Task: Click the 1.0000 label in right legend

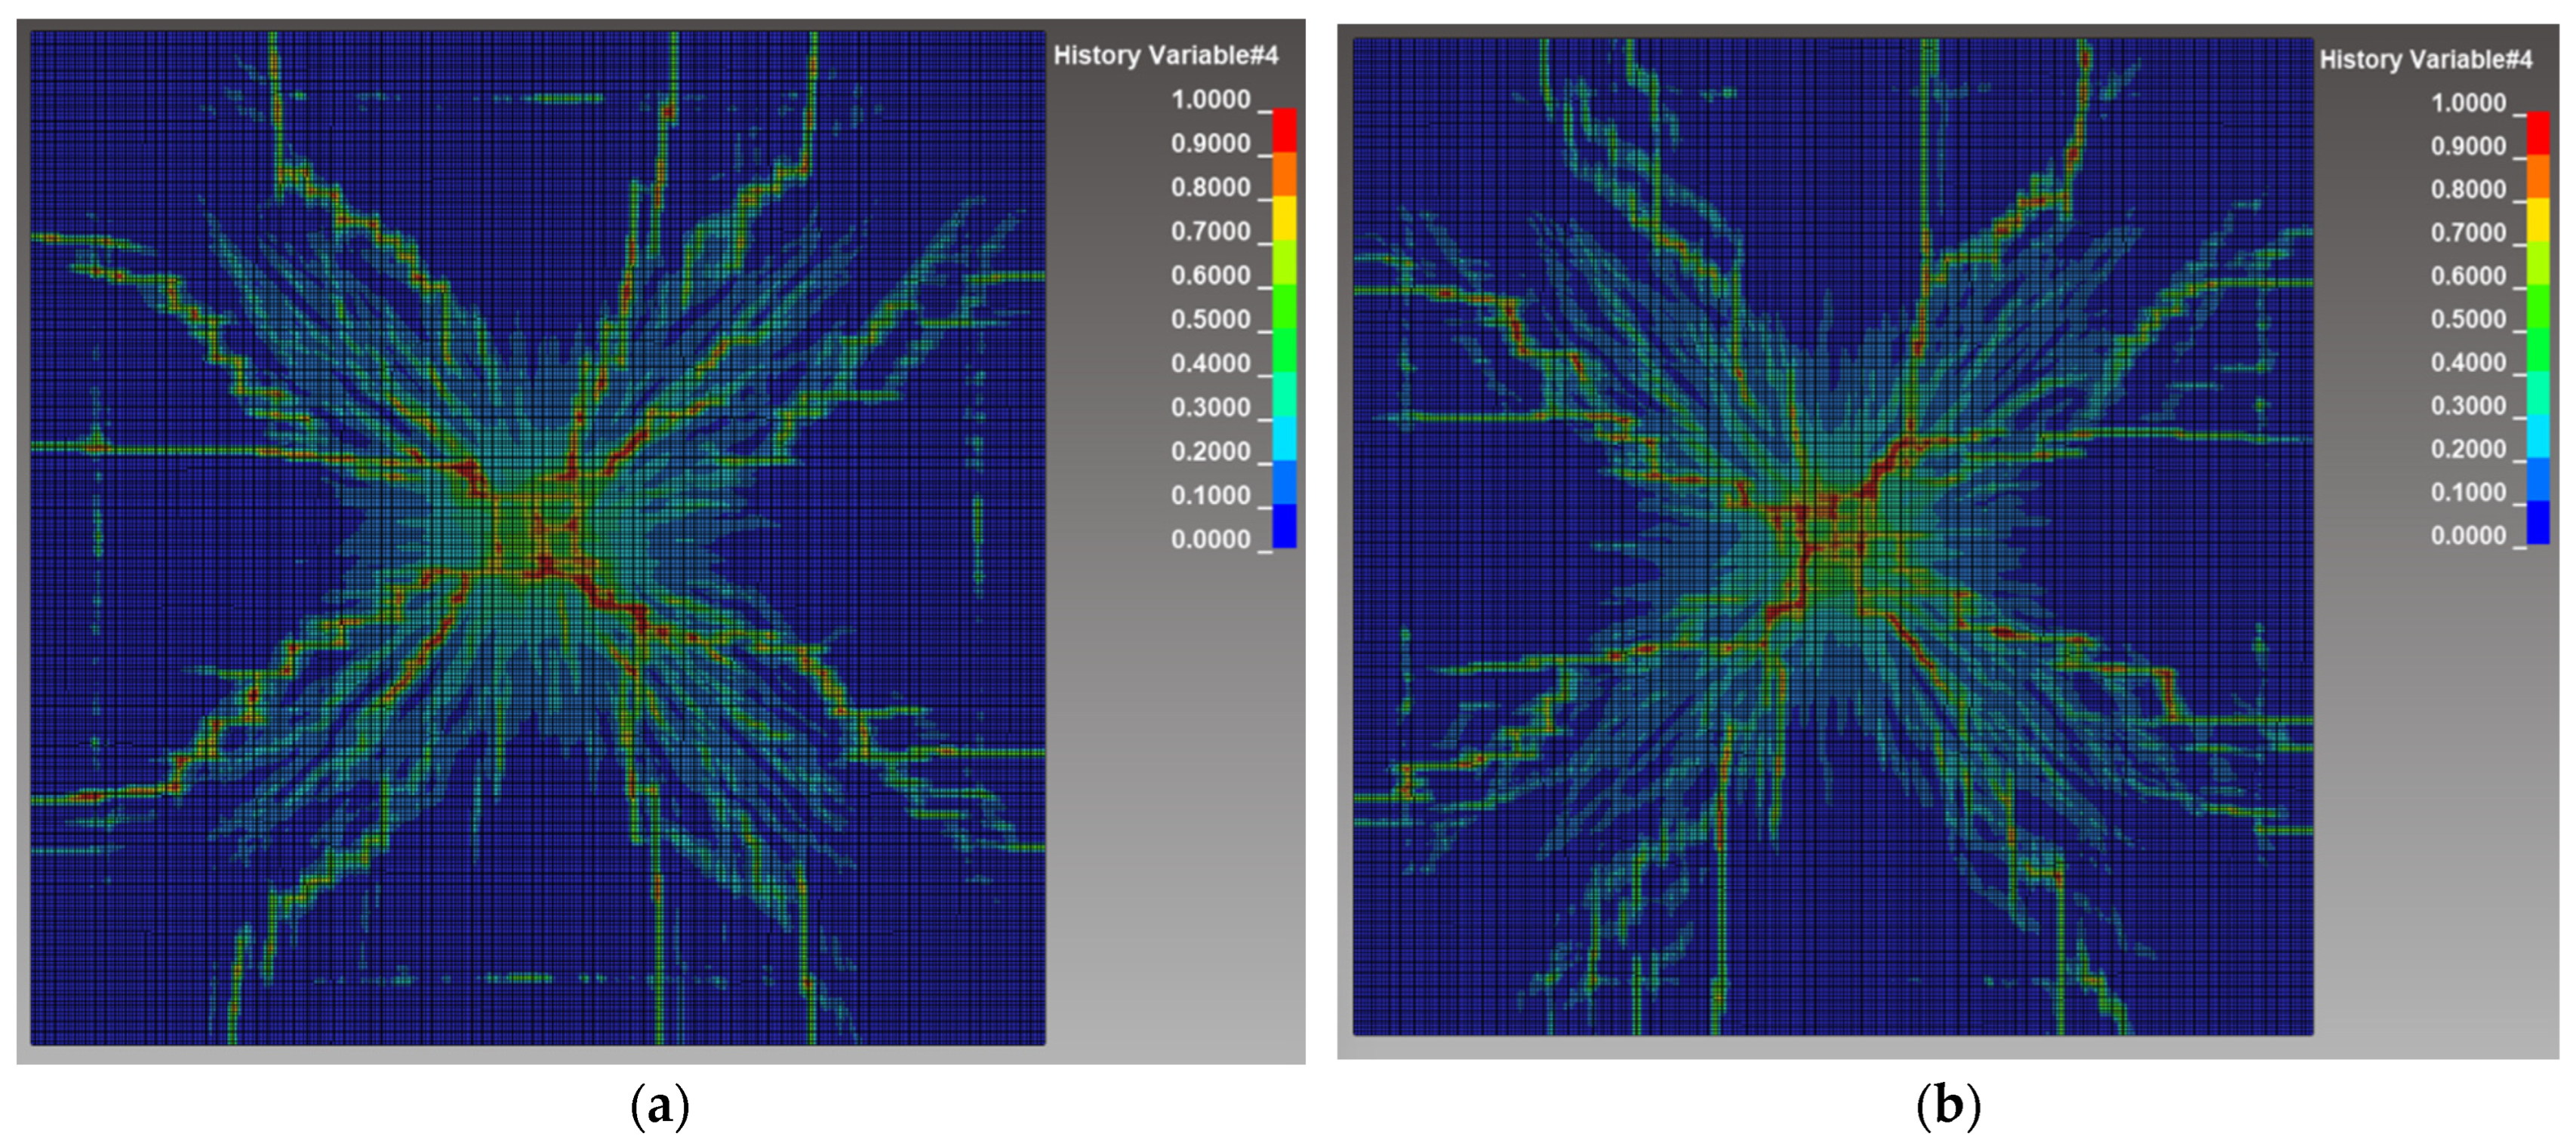Action: point(2468,103)
